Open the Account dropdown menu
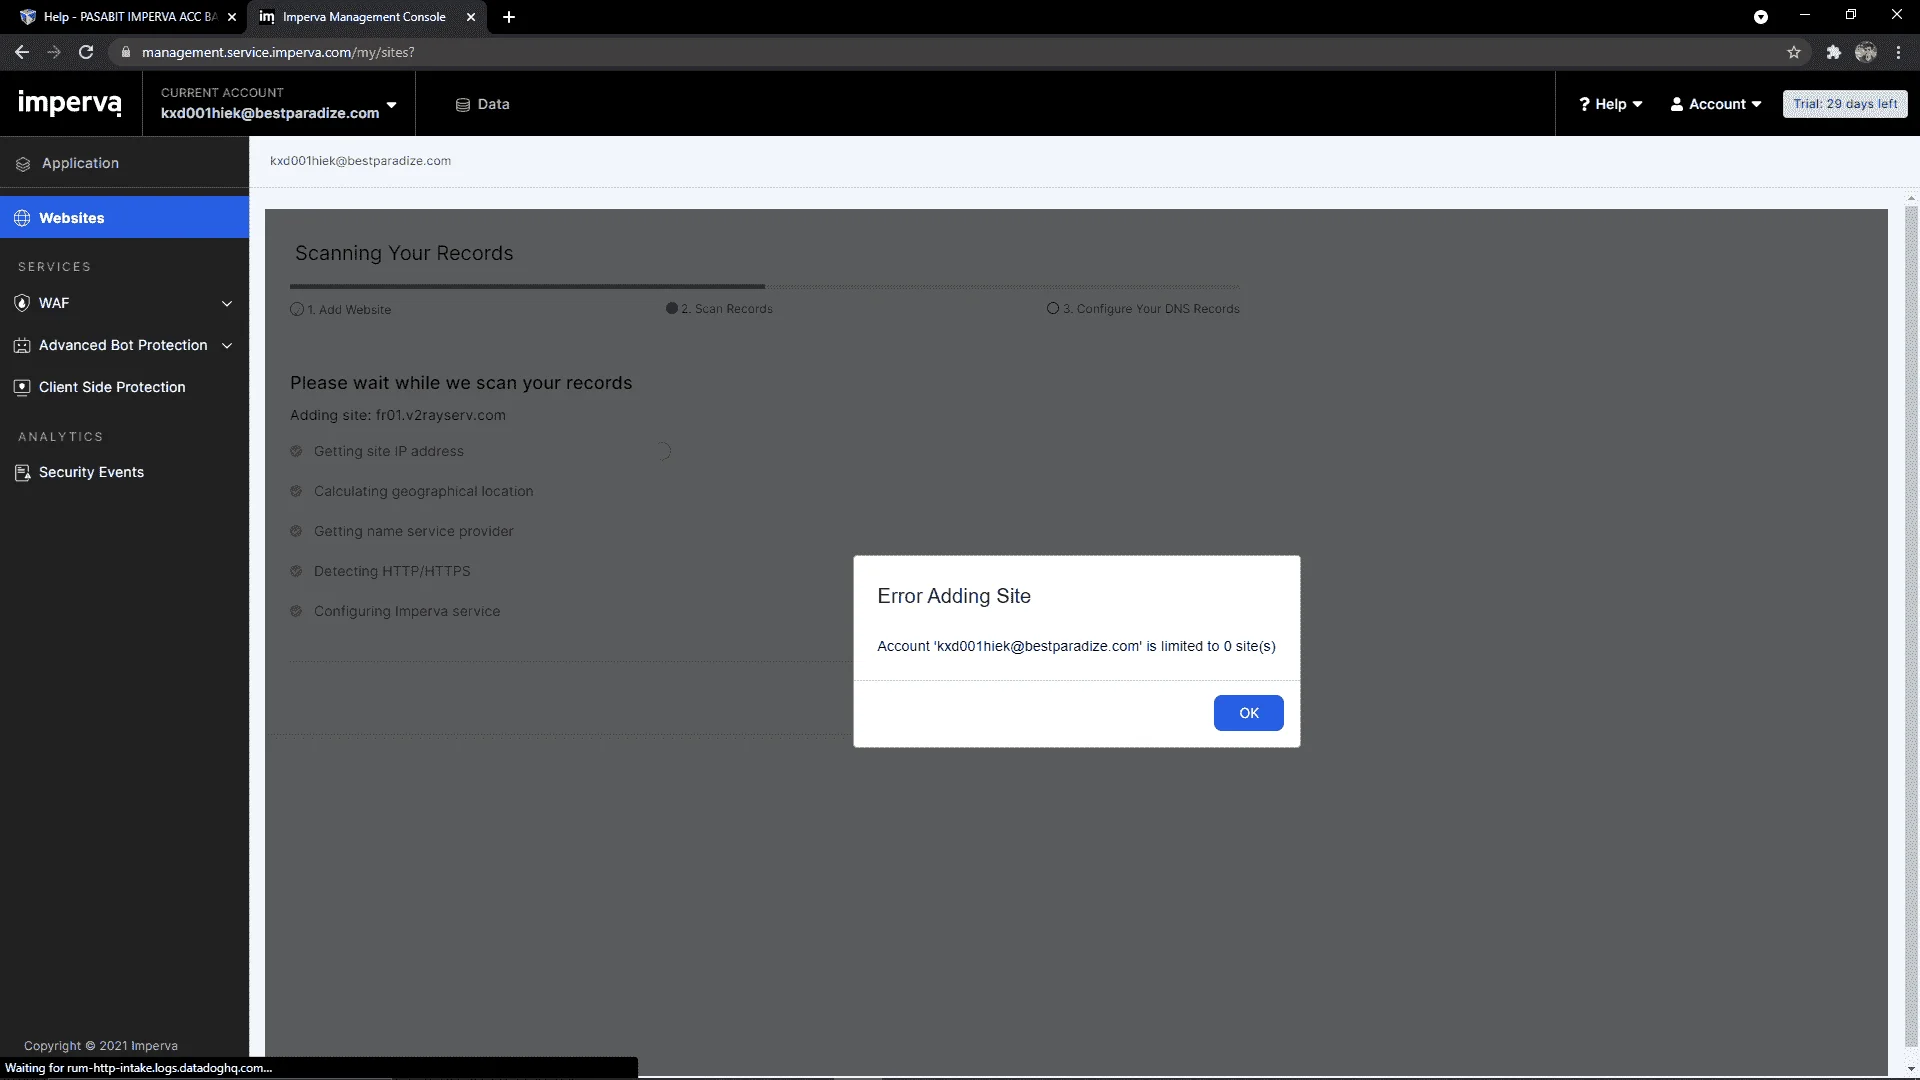This screenshot has height=1080, width=1920. (x=1716, y=104)
